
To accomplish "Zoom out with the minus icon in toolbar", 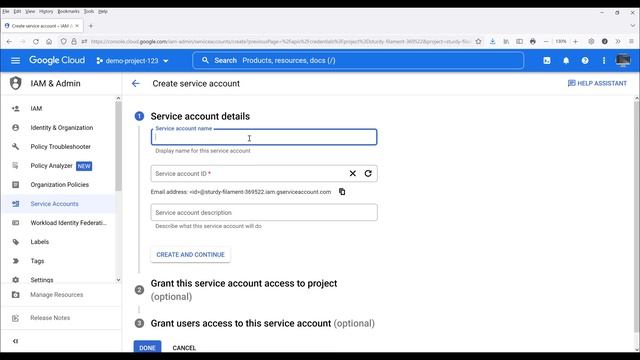I will (x=546, y=42).
